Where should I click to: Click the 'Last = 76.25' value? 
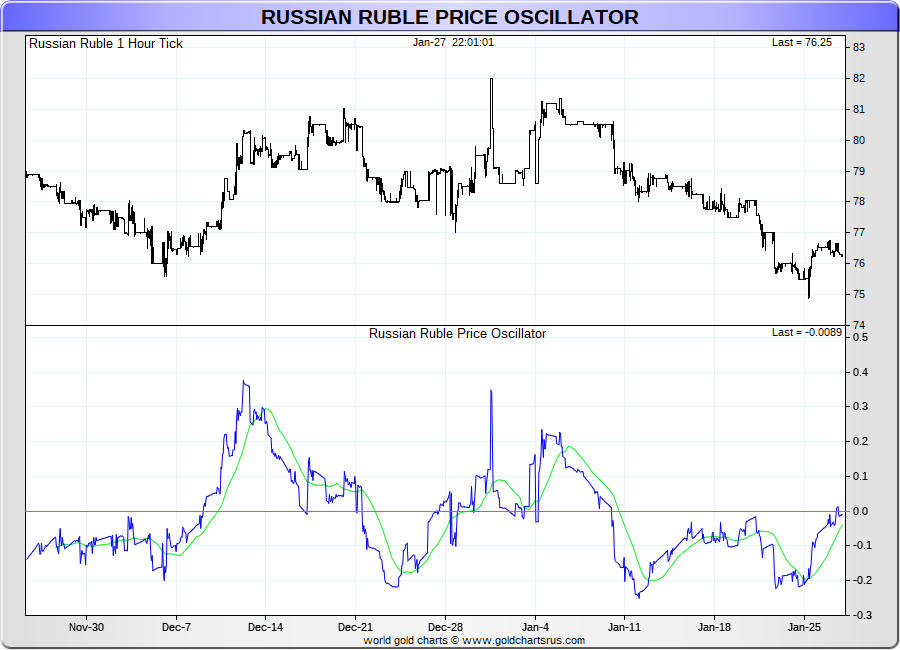pos(801,42)
